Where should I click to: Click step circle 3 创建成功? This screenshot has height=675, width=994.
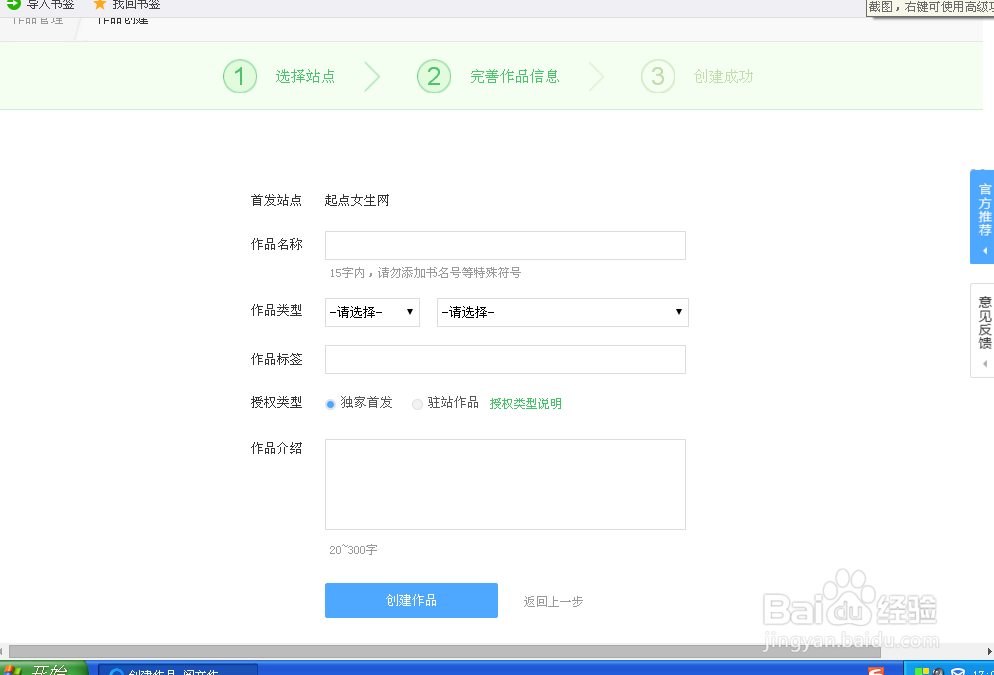click(x=657, y=75)
